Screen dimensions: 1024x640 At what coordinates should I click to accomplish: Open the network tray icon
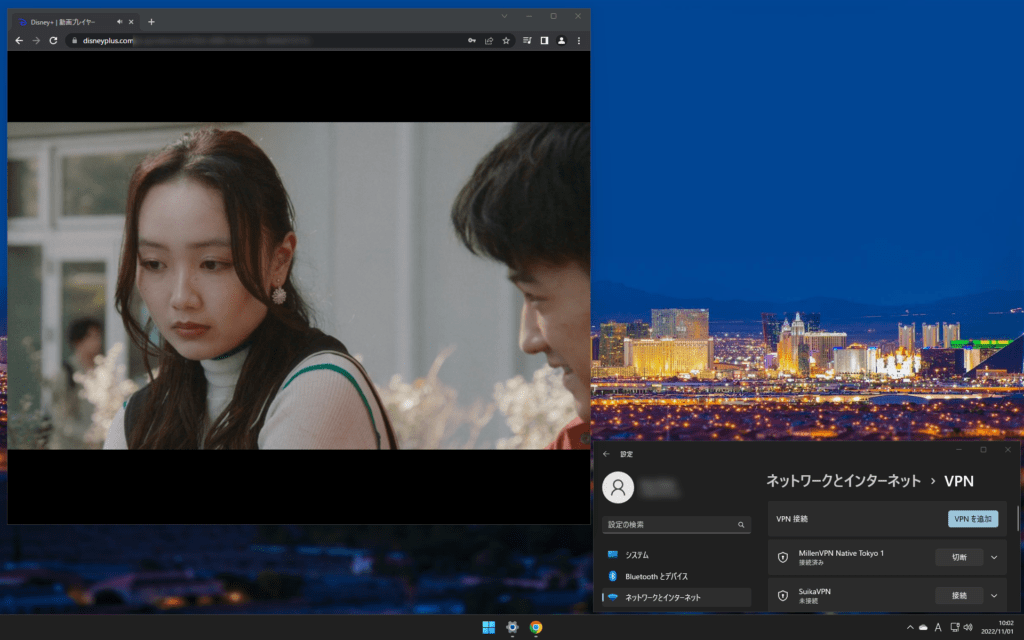(x=954, y=628)
